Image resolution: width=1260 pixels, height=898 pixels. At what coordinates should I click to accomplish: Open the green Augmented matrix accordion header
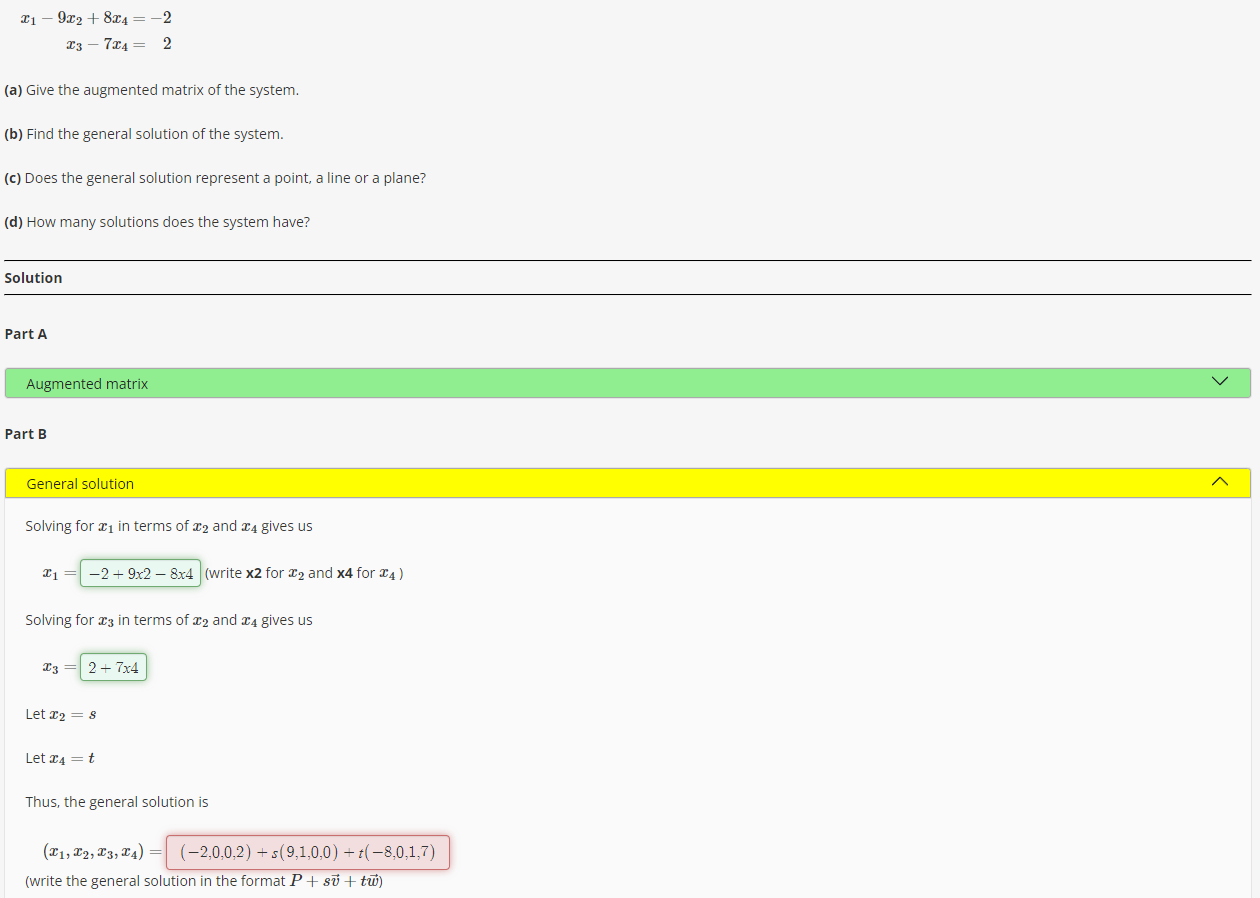(87, 382)
